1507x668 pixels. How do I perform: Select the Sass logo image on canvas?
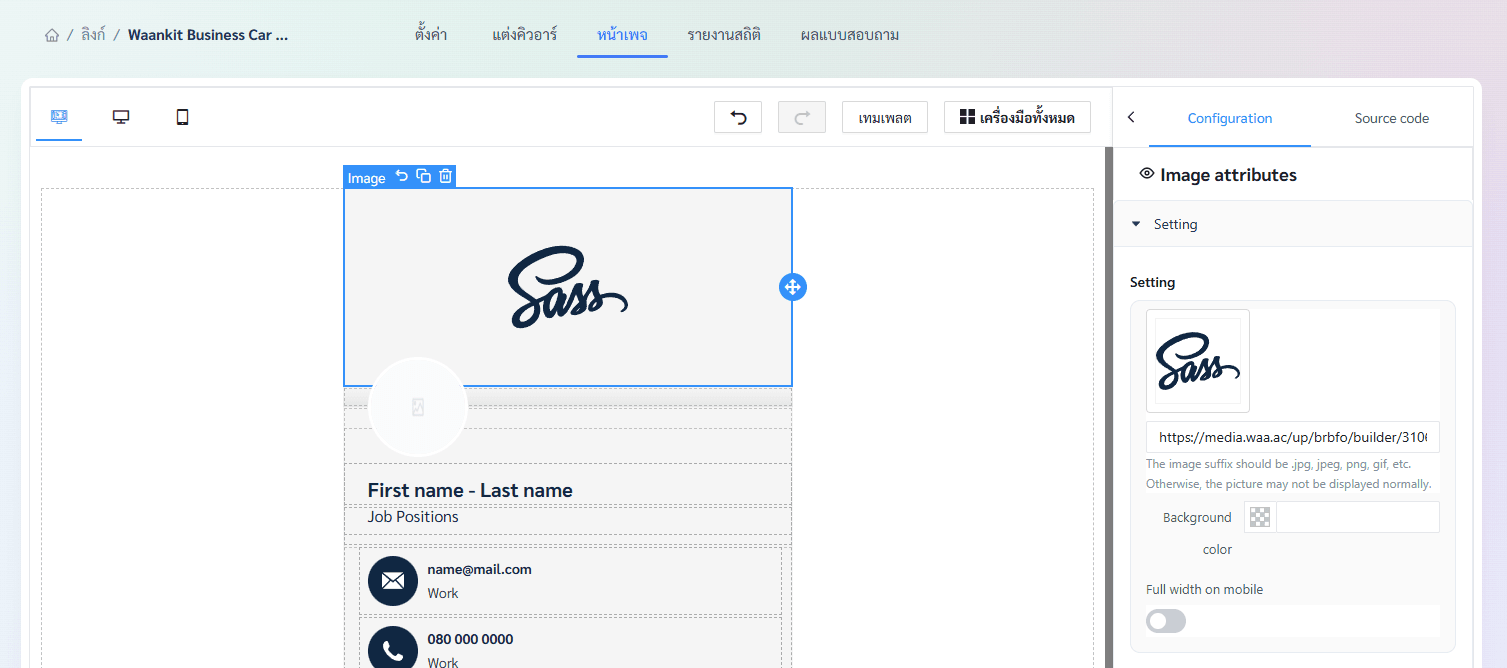[x=568, y=287]
